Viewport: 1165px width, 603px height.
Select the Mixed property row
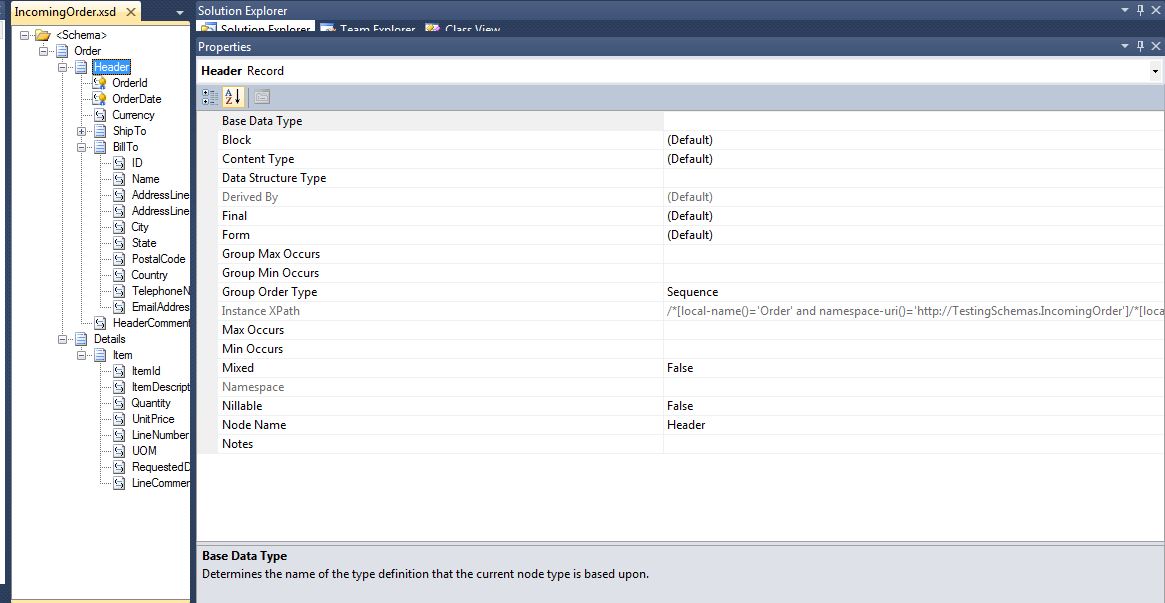point(681,368)
